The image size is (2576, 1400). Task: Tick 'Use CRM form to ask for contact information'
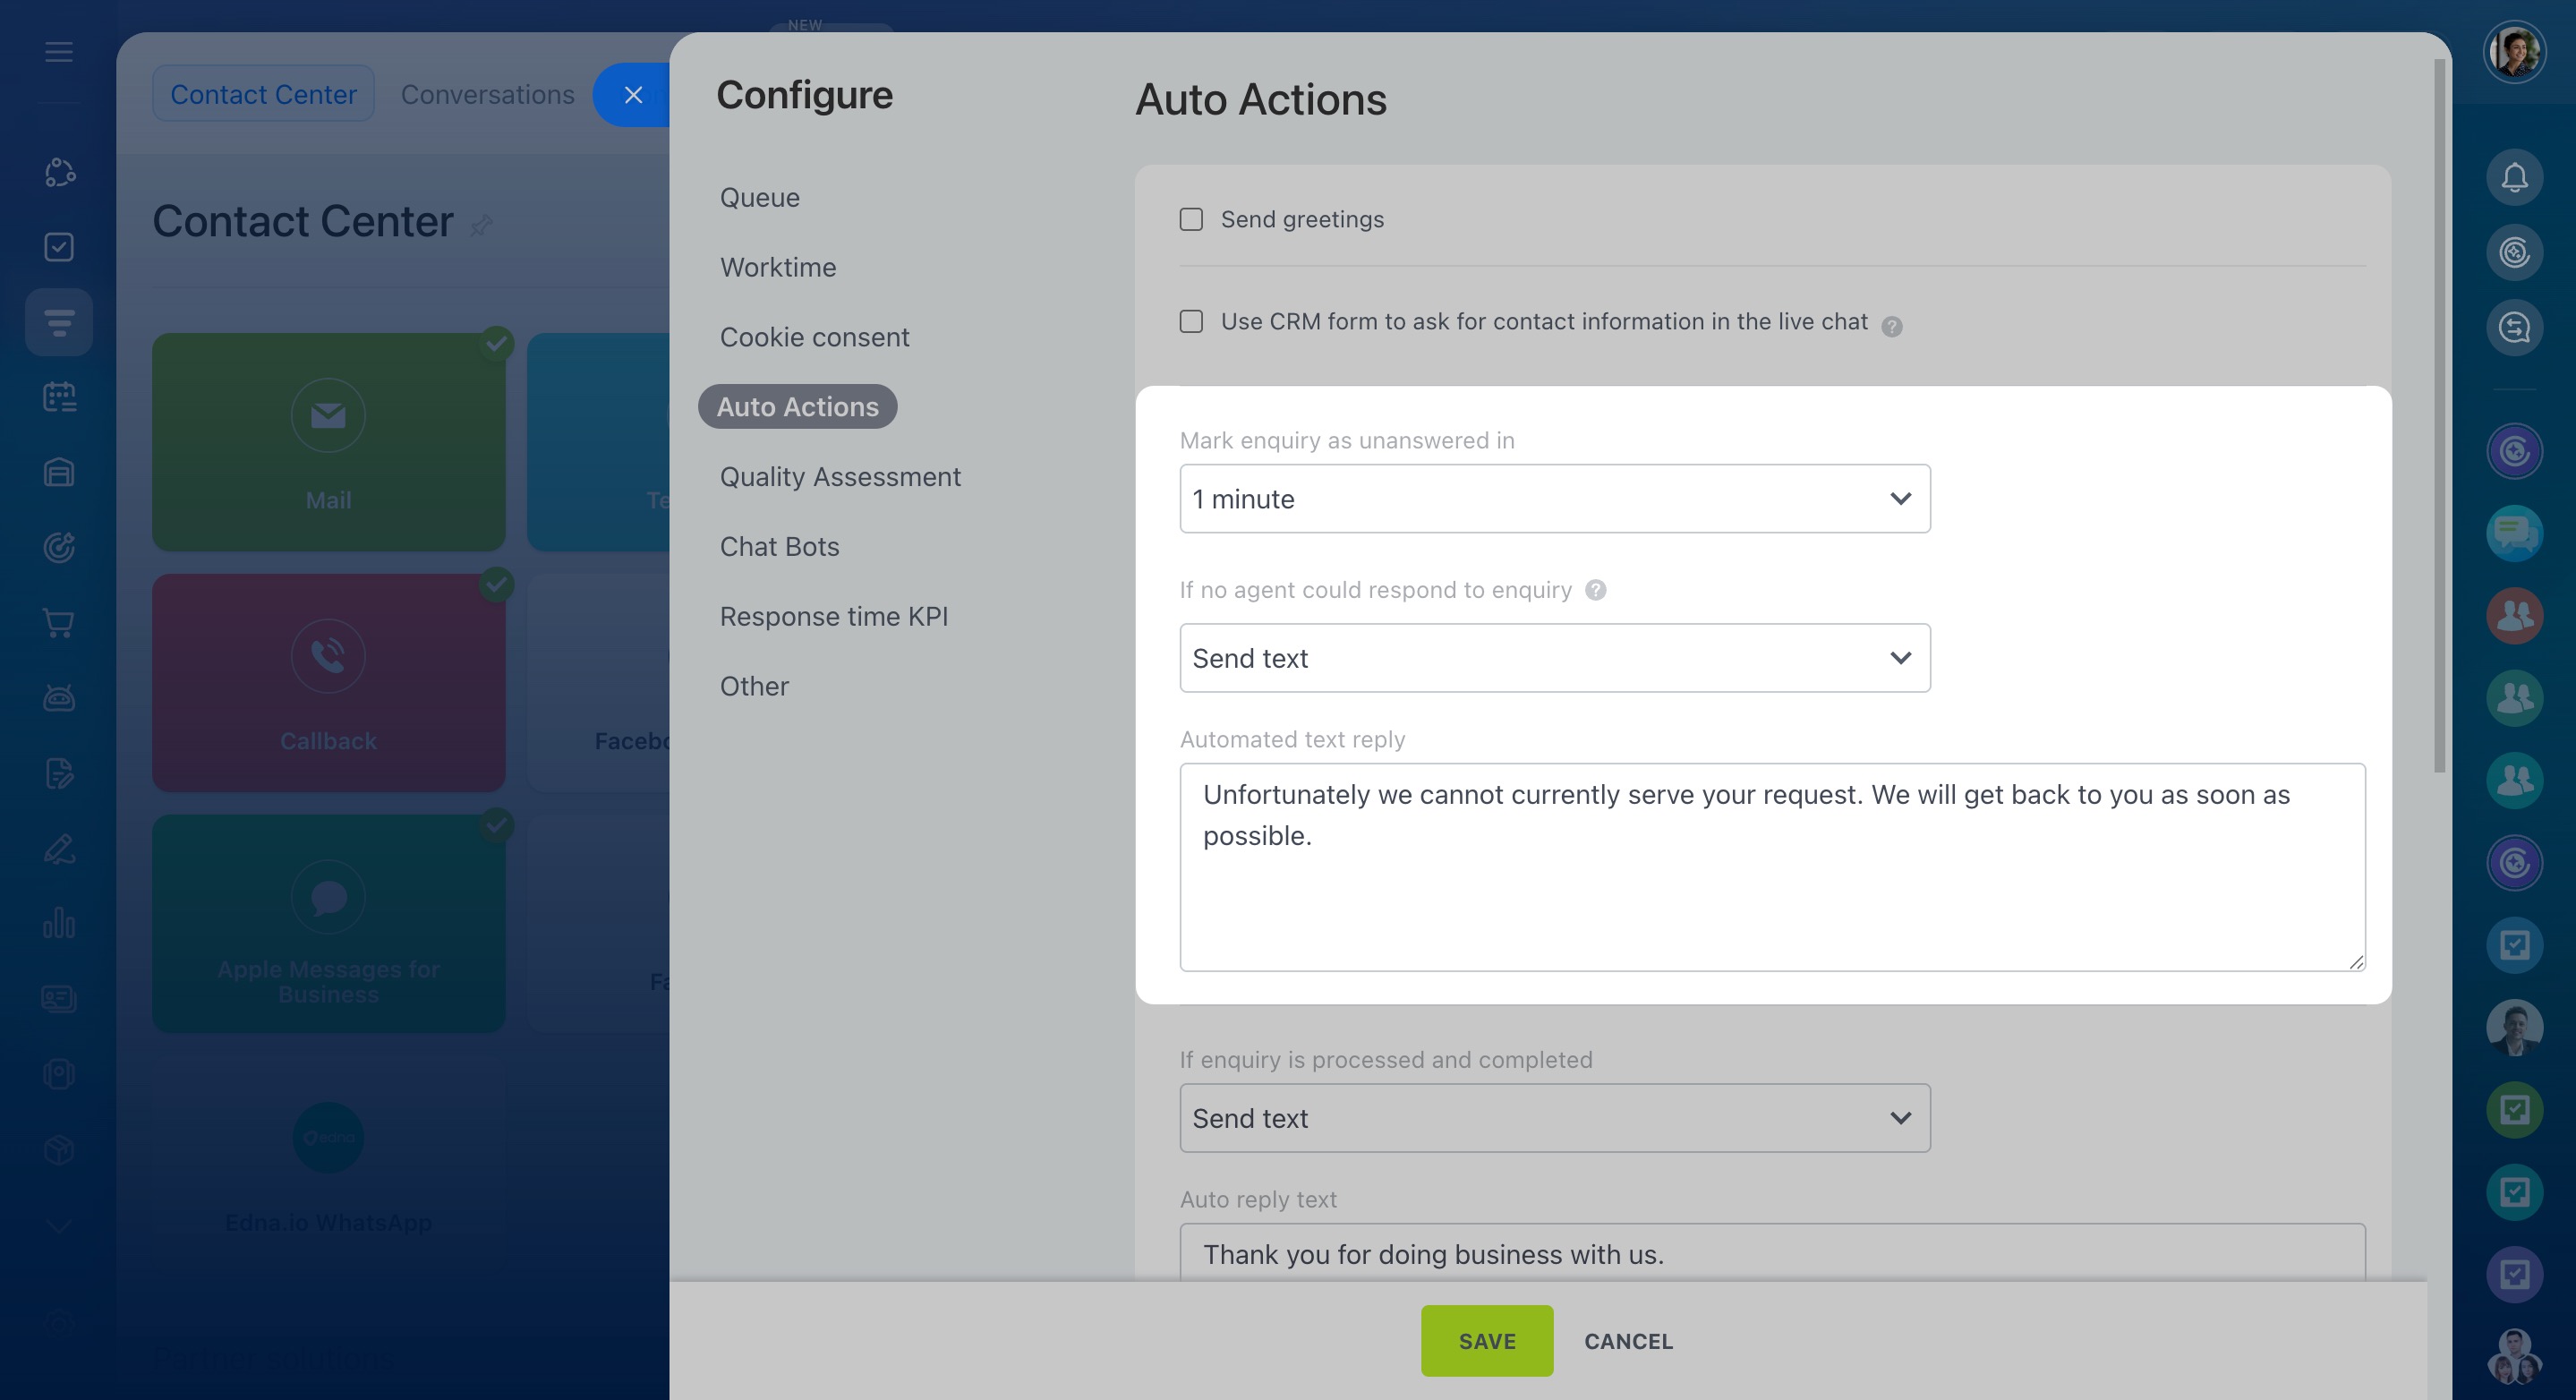point(1191,321)
